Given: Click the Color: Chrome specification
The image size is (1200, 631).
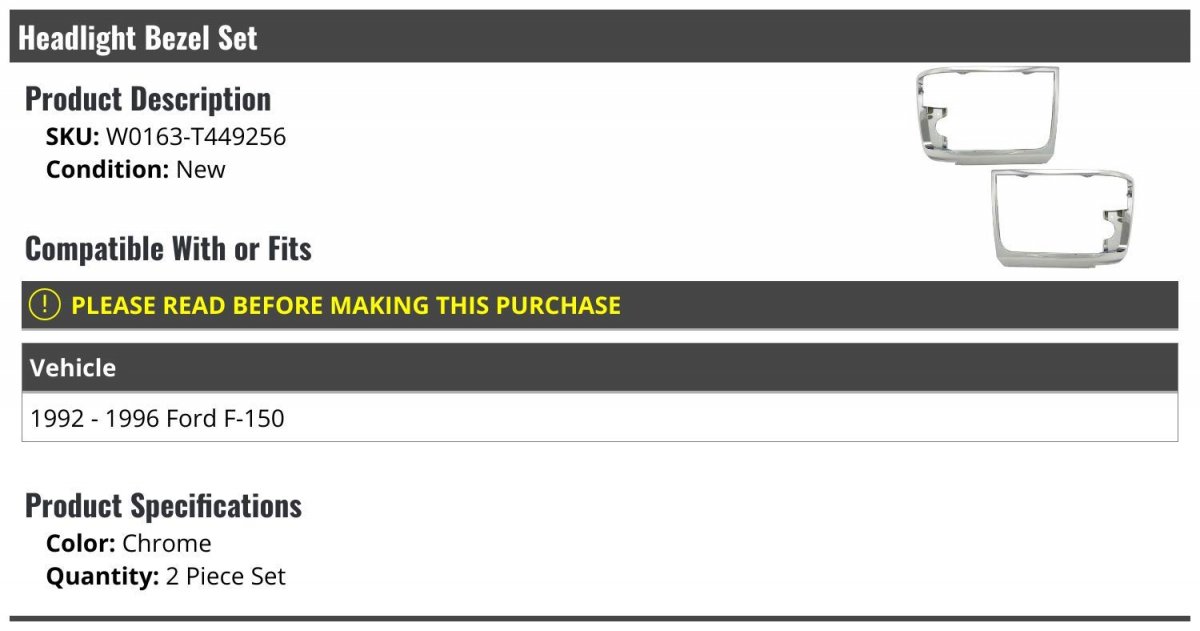Looking at the screenshot, I should 129,544.
